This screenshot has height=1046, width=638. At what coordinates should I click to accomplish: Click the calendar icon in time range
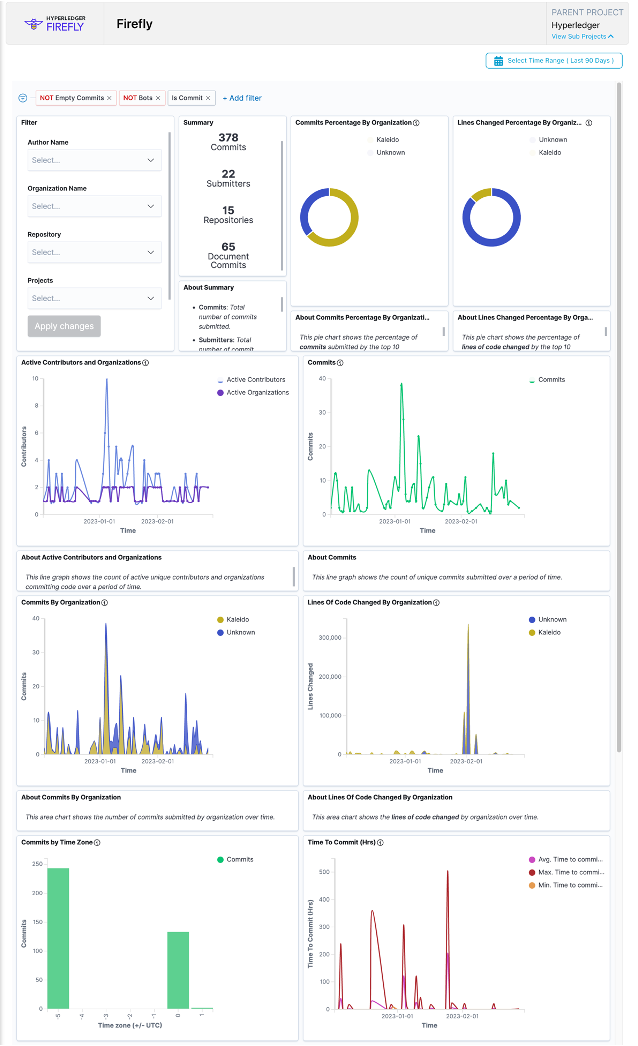coord(498,61)
